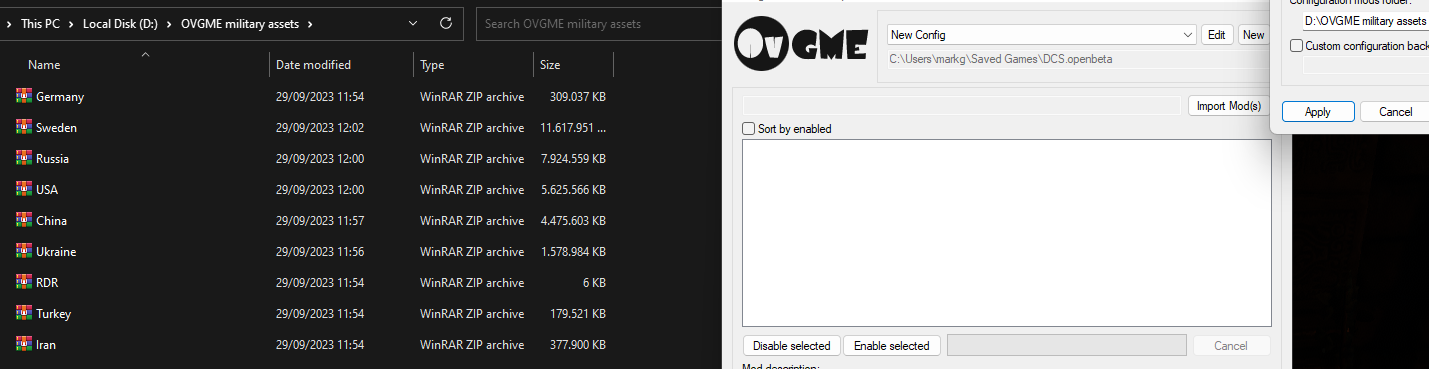Click the Import Mod(s) button
The height and width of the screenshot is (369, 1429).
(1229, 106)
